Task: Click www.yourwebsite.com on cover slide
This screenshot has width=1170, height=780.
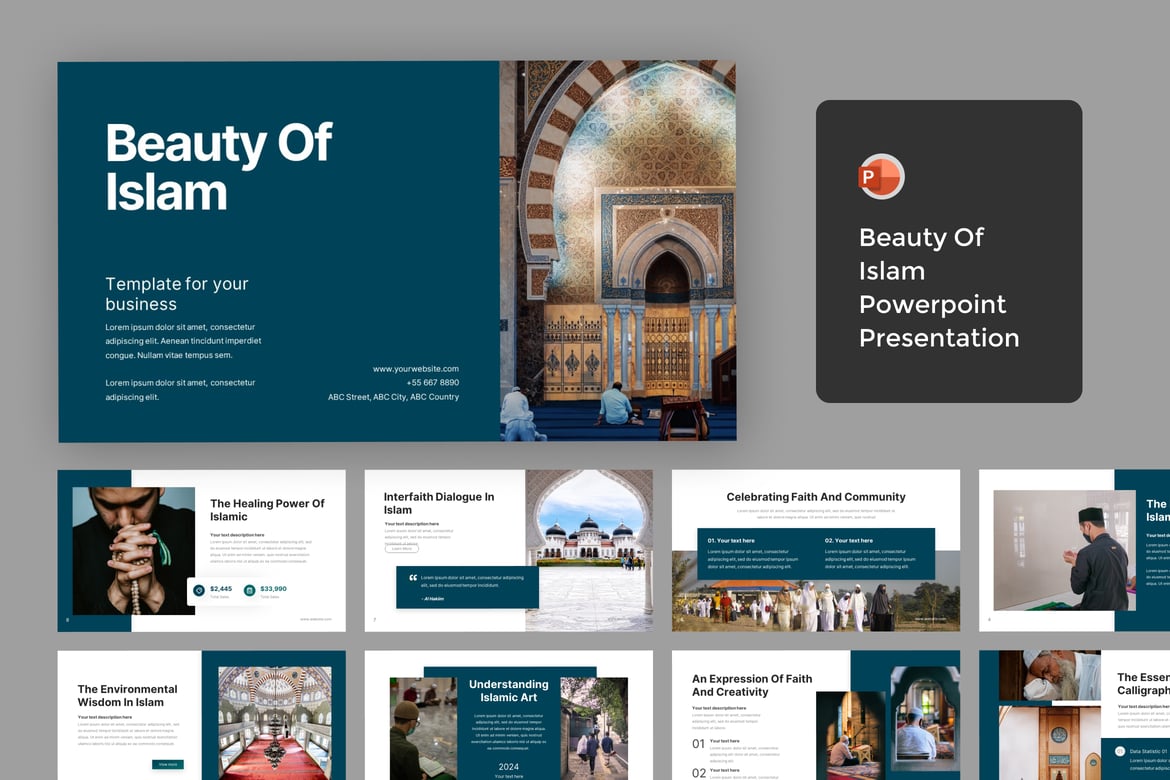Action: coord(416,369)
